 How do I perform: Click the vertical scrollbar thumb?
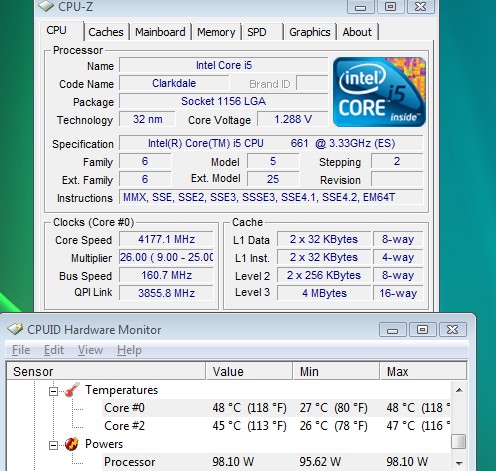click(x=459, y=441)
